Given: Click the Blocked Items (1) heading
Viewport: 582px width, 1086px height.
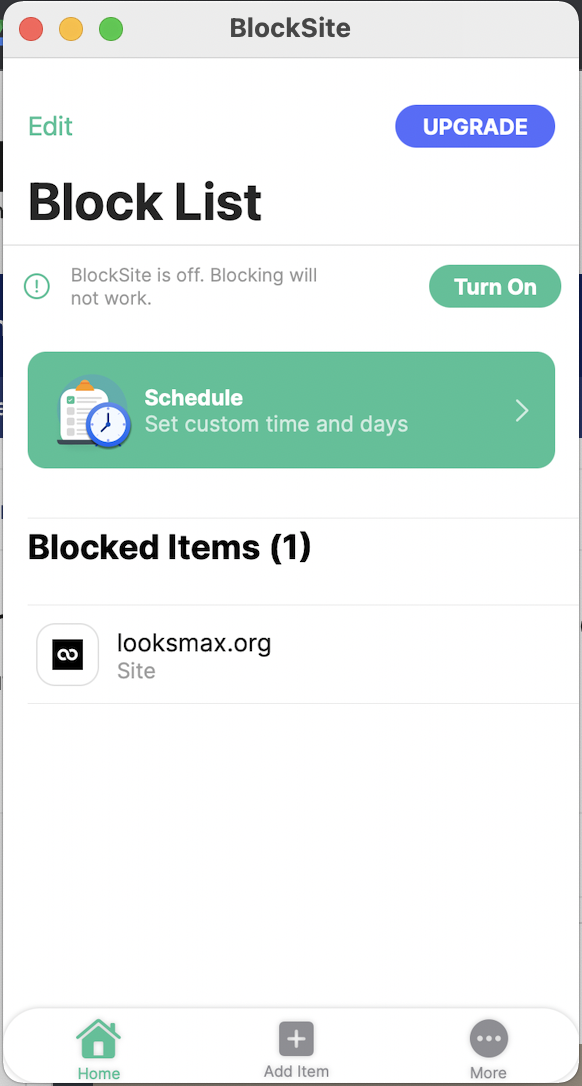Looking at the screenshot, I should point(170,548).
